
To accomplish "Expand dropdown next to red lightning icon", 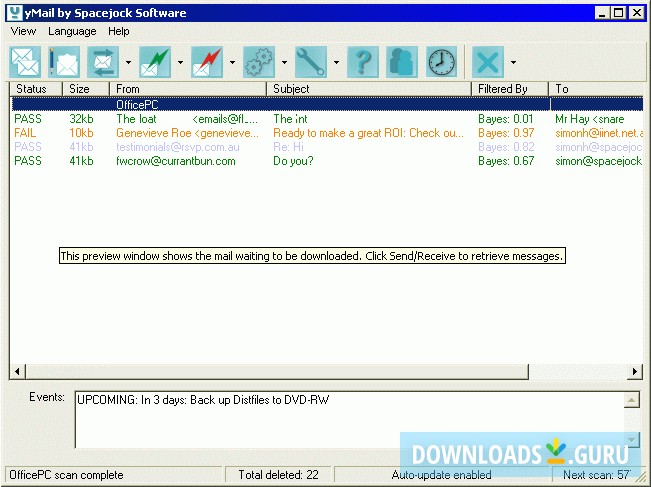I will [x=232, y=62].
